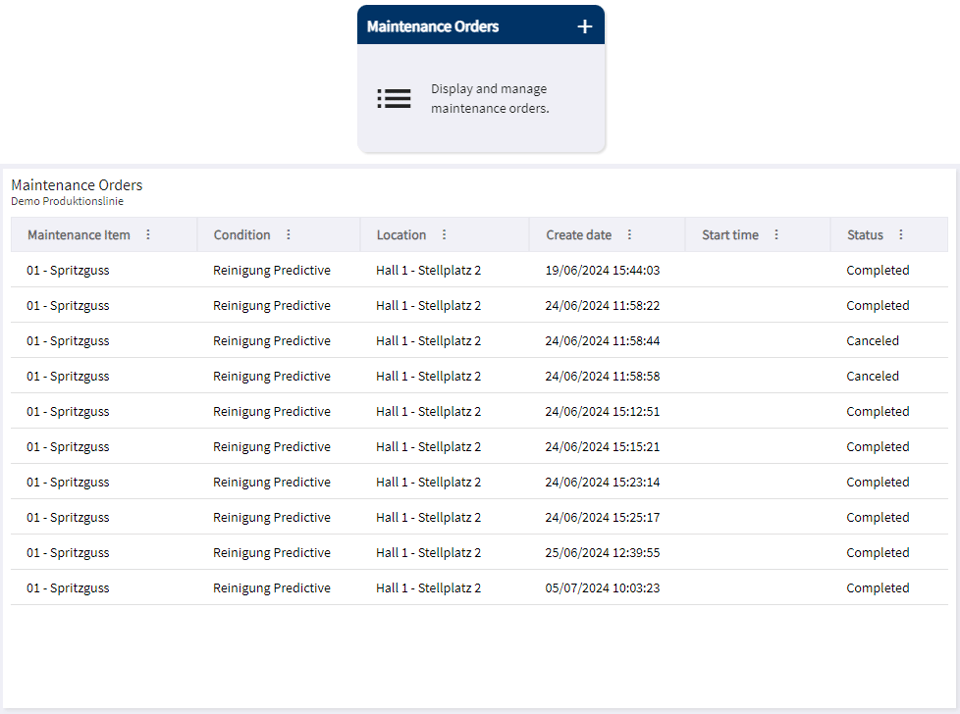Click the Reinigung Predictive condition in the first row
This screenshot has height=714, width=960.
click(x=271, y=269)
